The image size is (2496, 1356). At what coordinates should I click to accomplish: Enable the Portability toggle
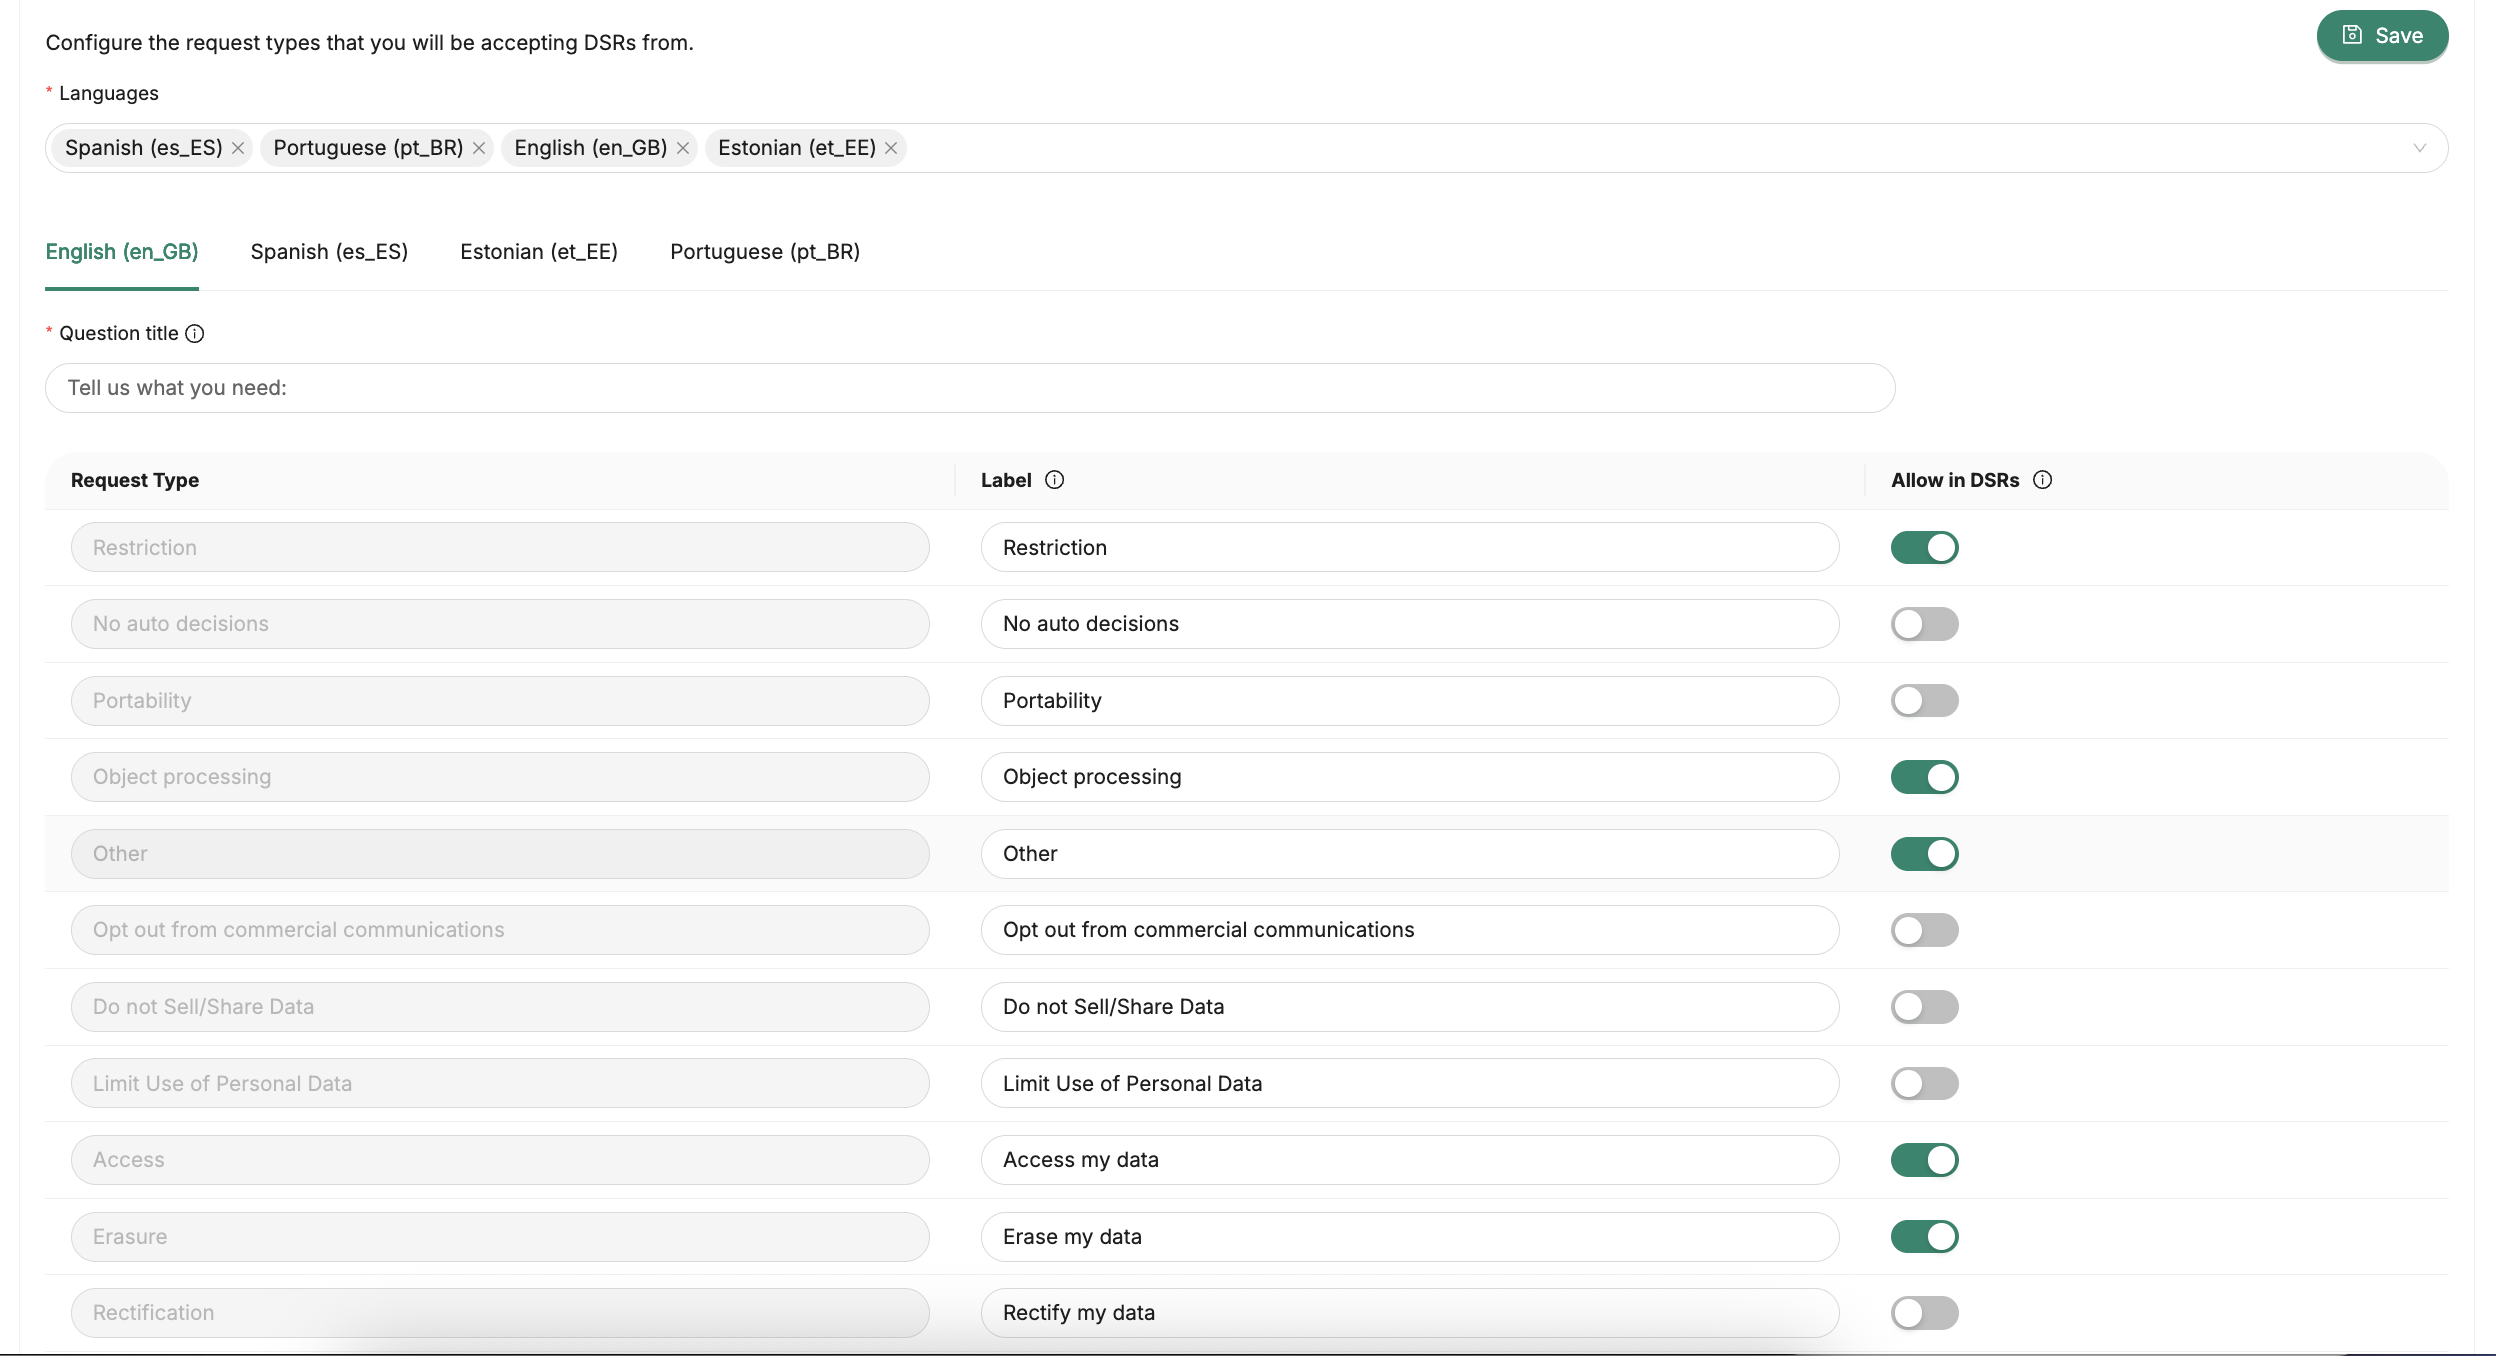[x=1924, y=701]
